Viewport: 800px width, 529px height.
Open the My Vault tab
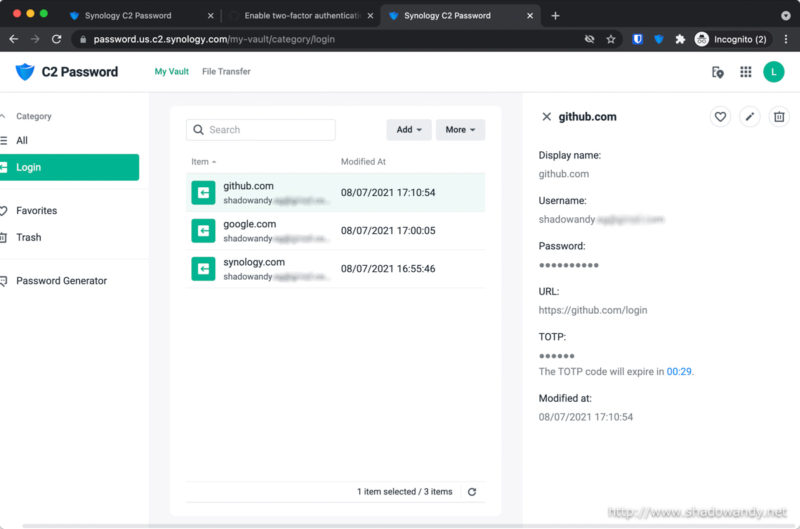coord(171,72)
